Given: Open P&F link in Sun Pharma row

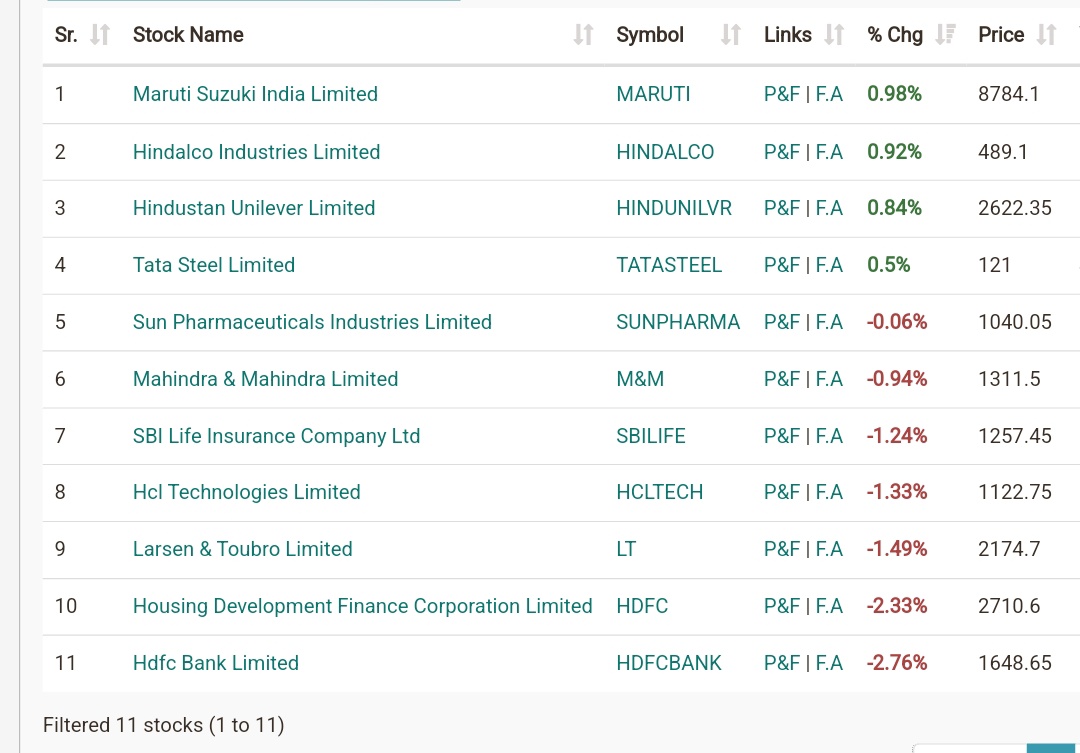Looking at the screenshot, I should point(782,322).
